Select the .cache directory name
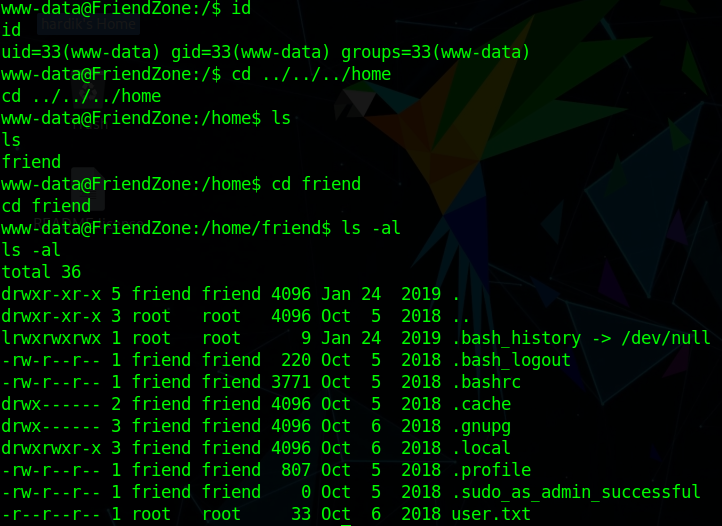 coord(480,404)
